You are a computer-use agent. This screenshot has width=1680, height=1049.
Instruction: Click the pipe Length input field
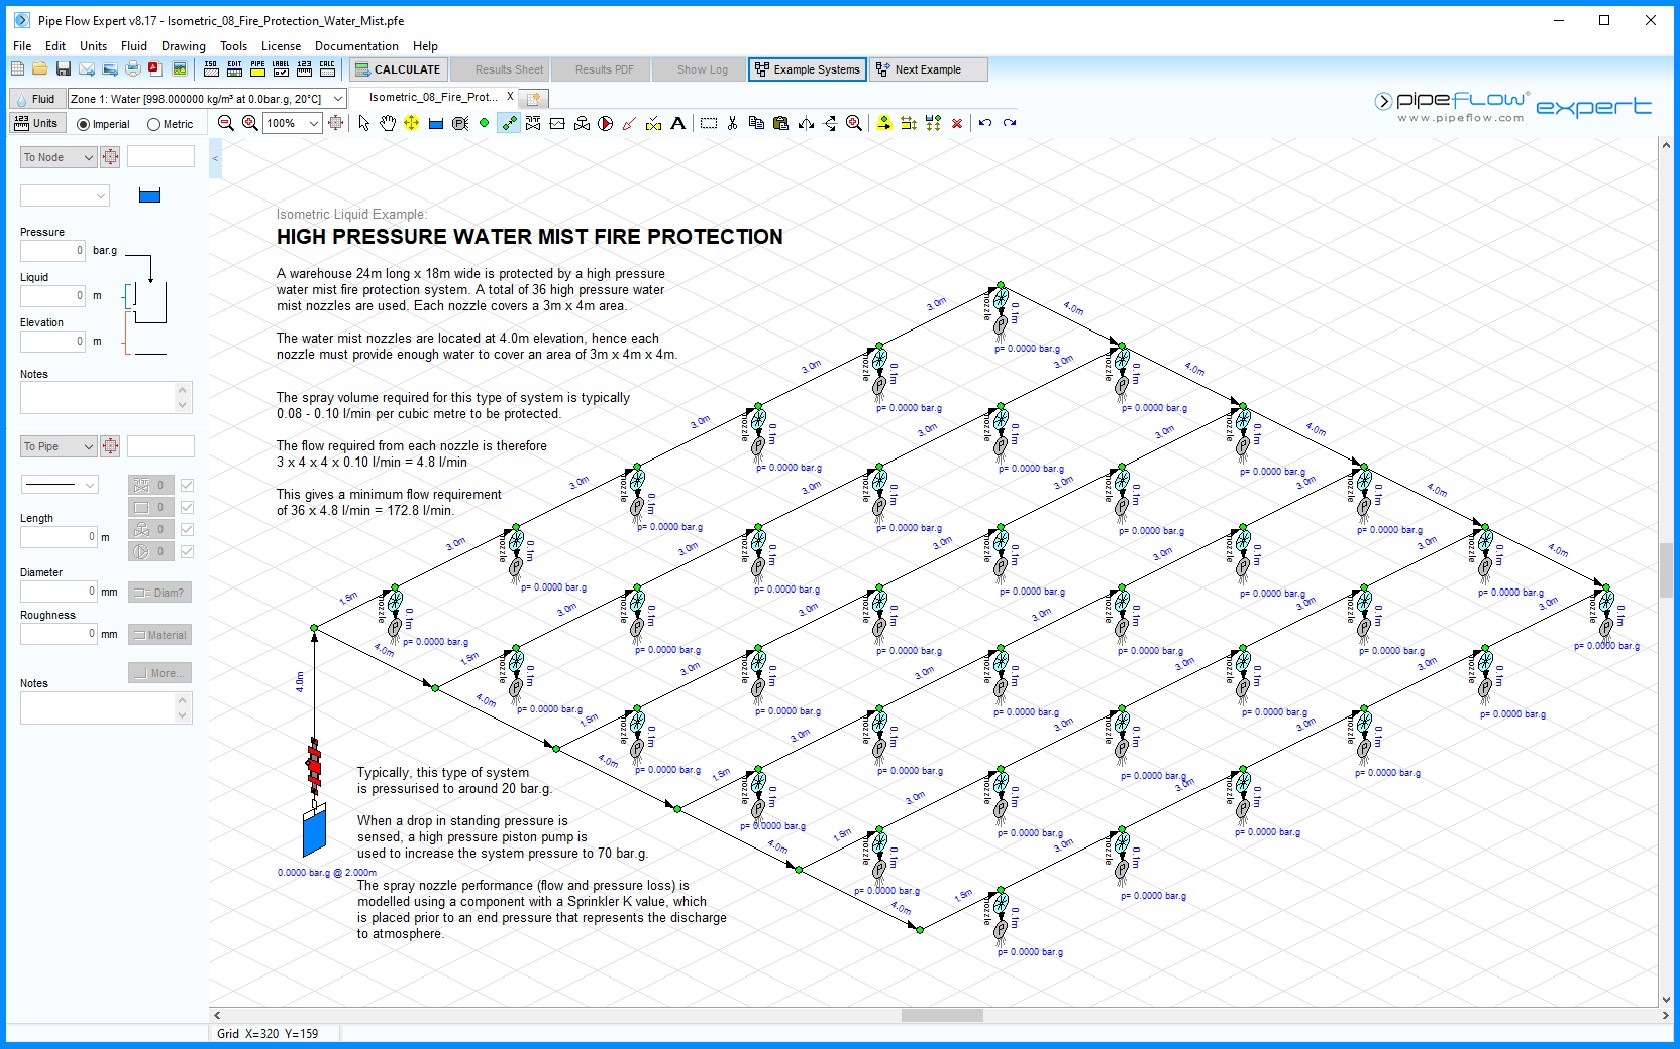[x=58, y=537]
